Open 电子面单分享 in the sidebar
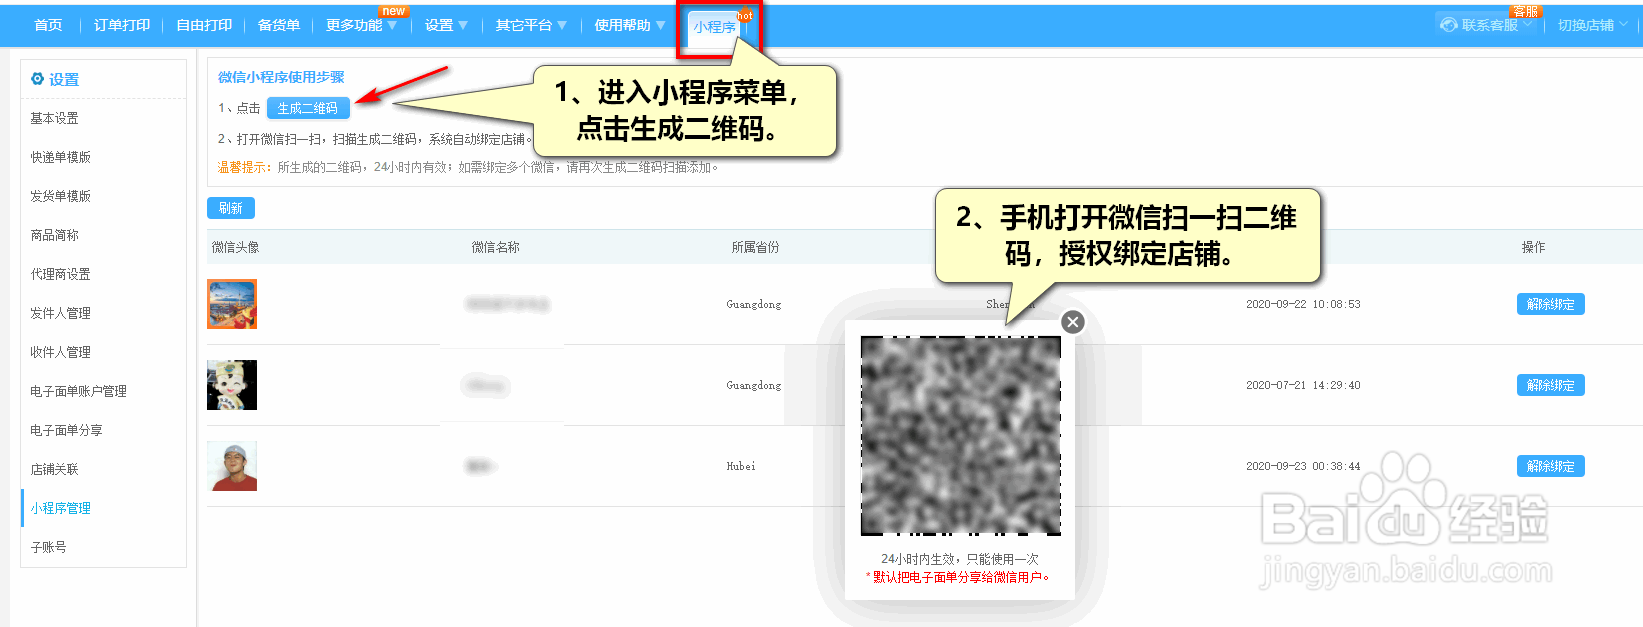The image size is (1643, 627). click(66, 430)
